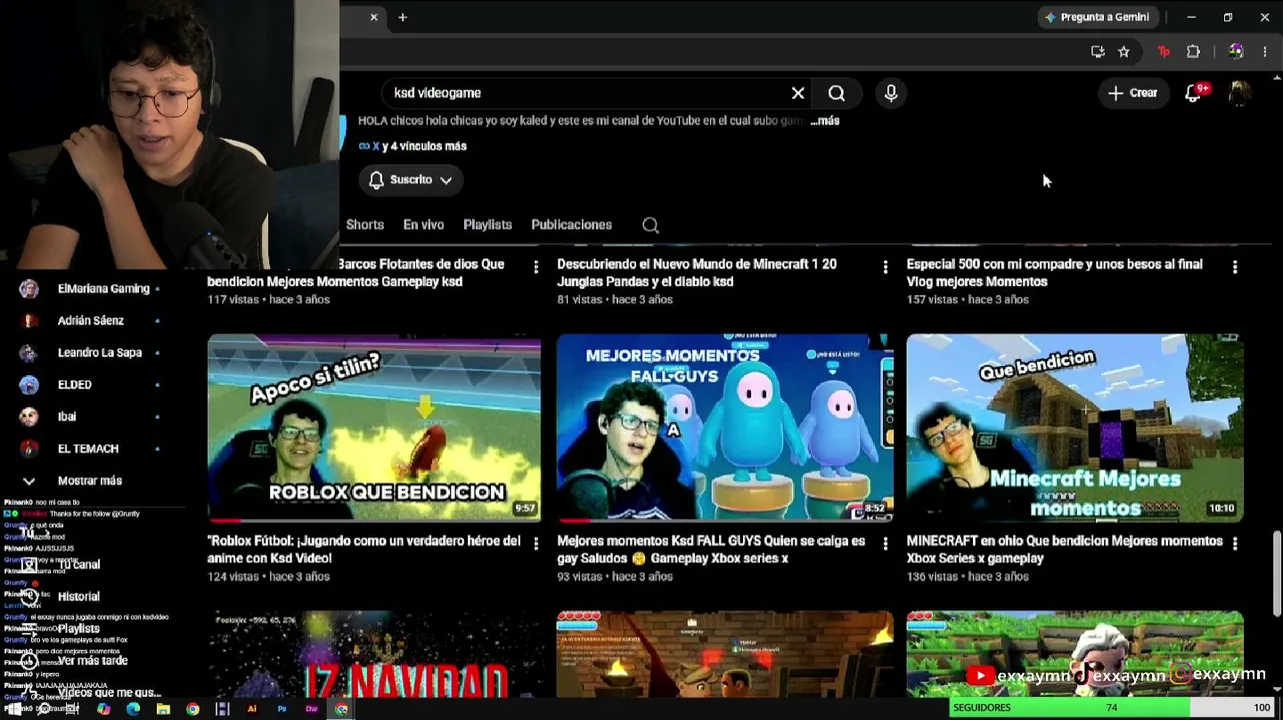Search within the channel using the magnifier
Screen dimensions: 1283x720
[651, 225]
